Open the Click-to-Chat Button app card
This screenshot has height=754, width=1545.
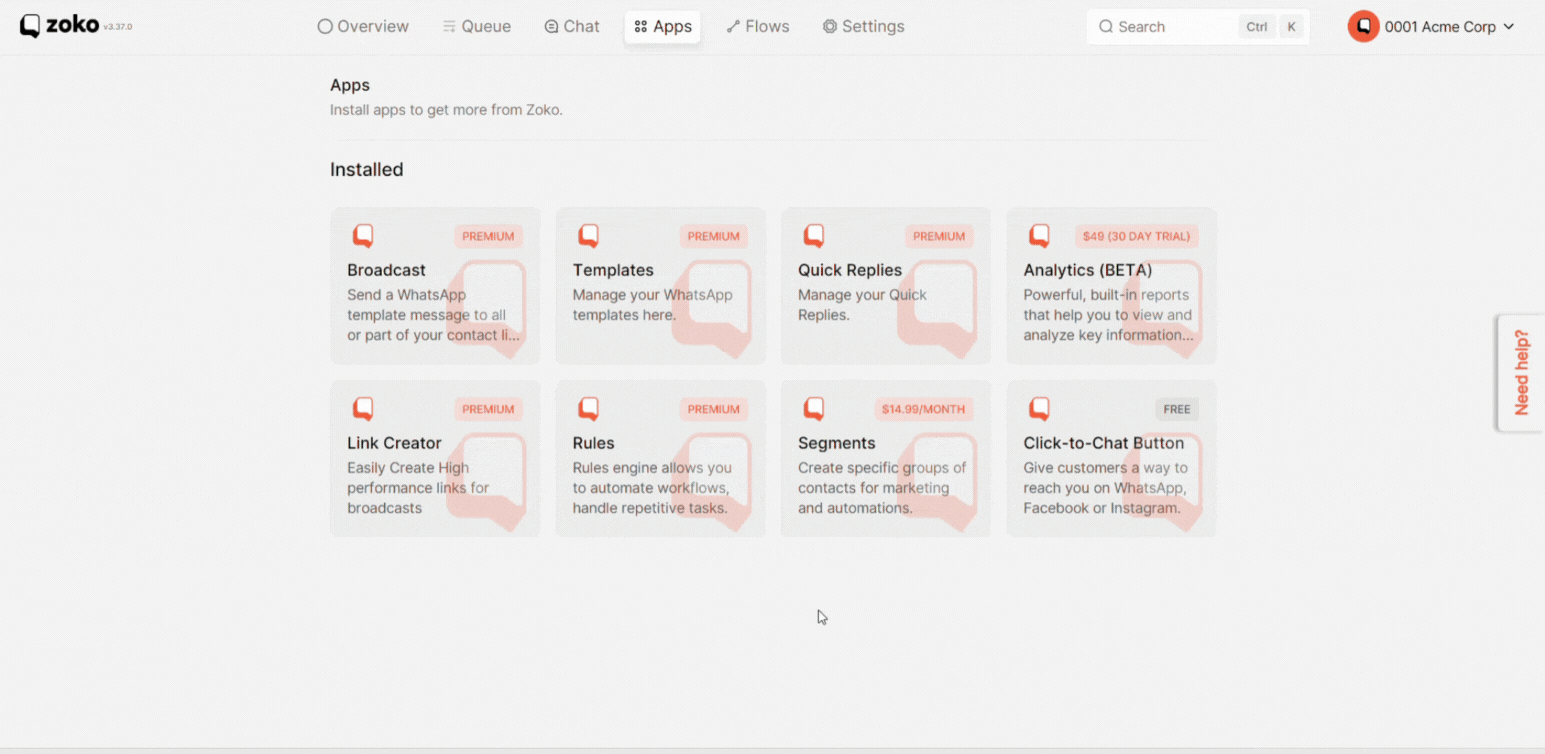pos(1112,459)
